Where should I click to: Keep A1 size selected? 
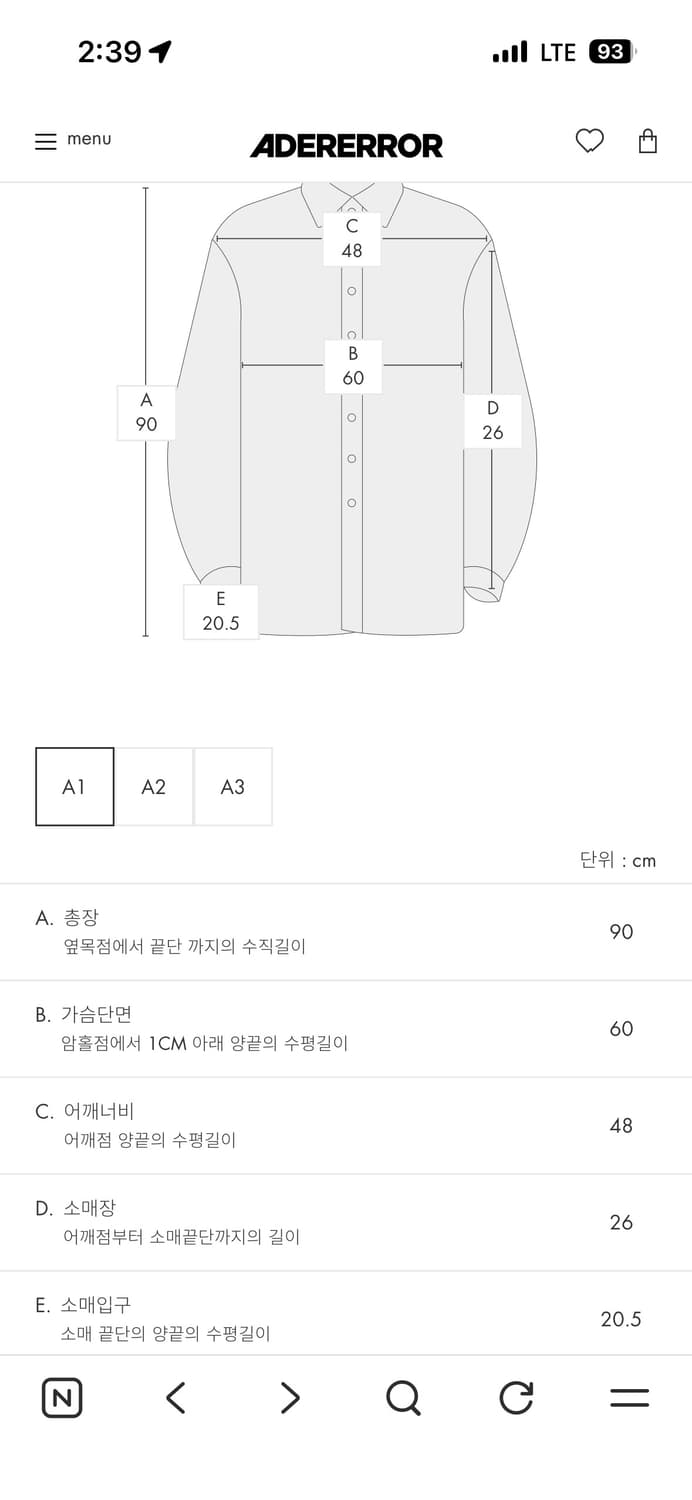click(x=74, y=787)
